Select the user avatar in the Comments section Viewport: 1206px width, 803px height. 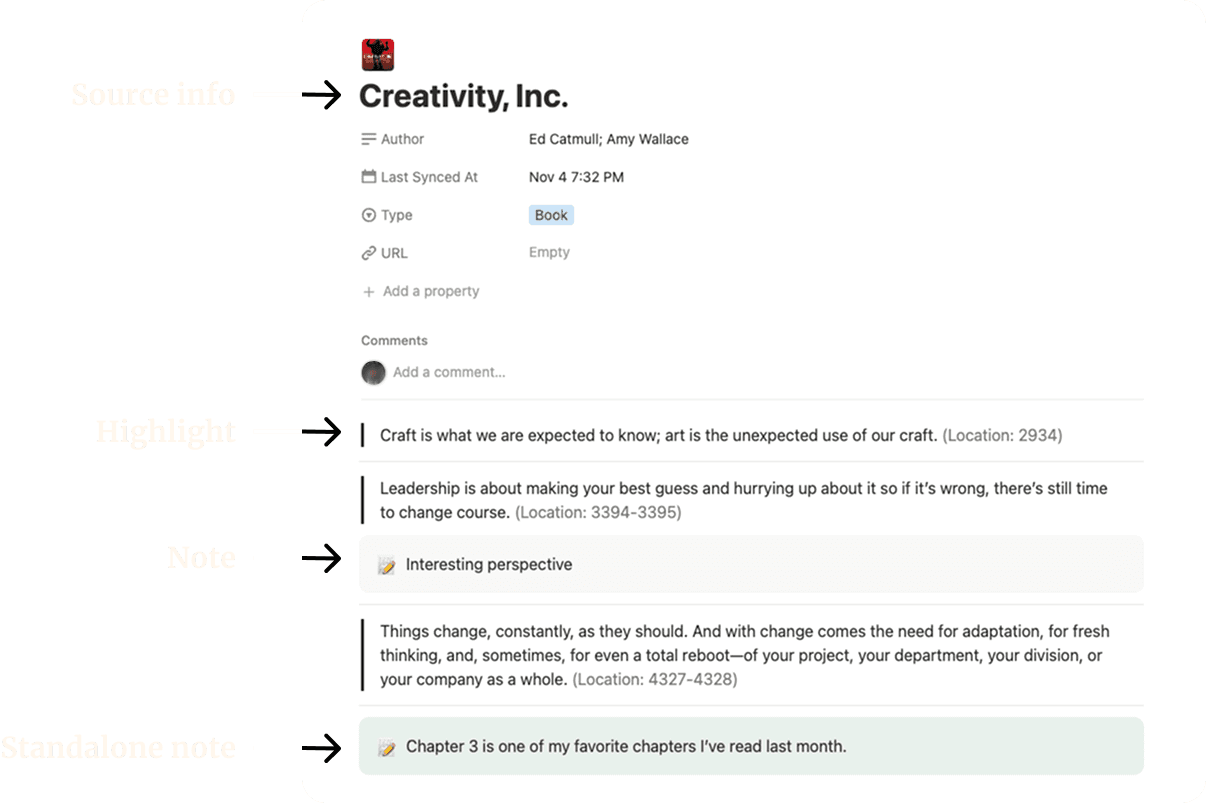point(373,372)
